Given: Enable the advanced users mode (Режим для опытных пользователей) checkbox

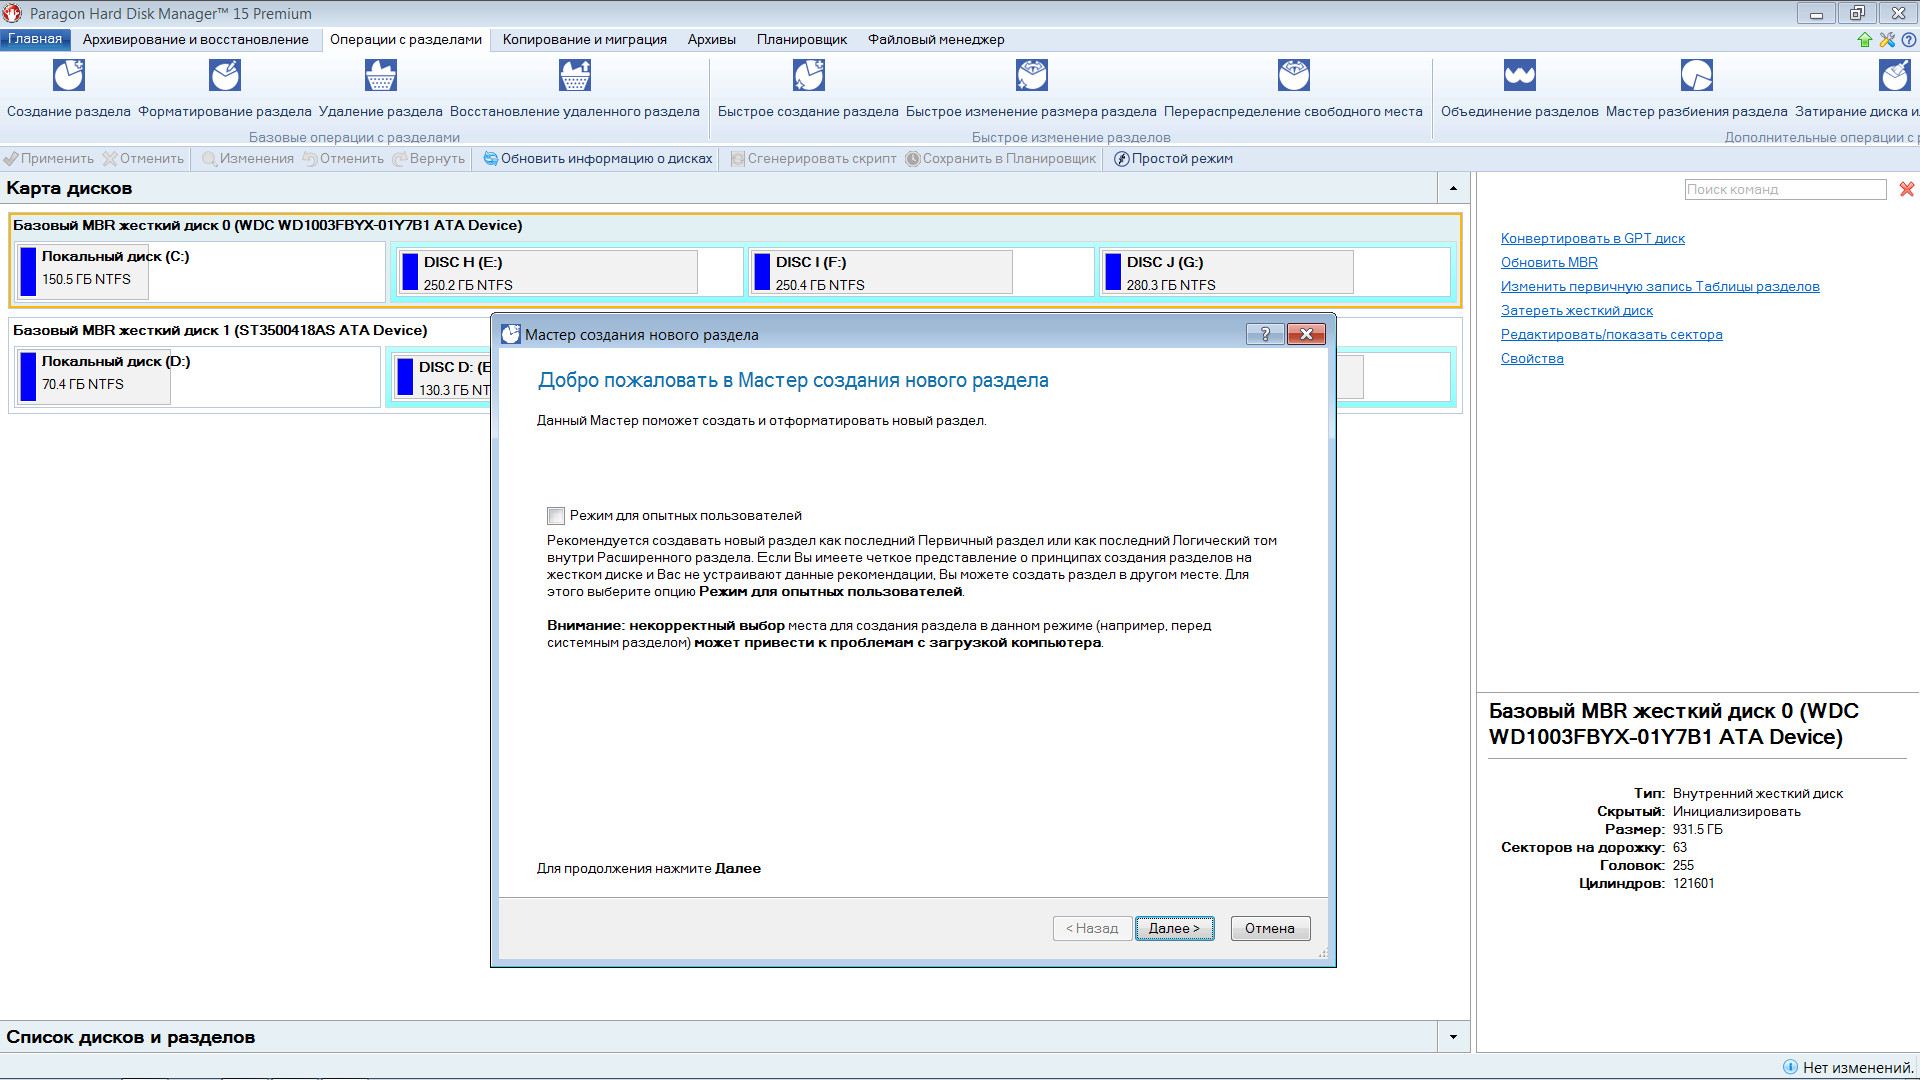Looking at the screenshot, I should click(x=556, y=516).
